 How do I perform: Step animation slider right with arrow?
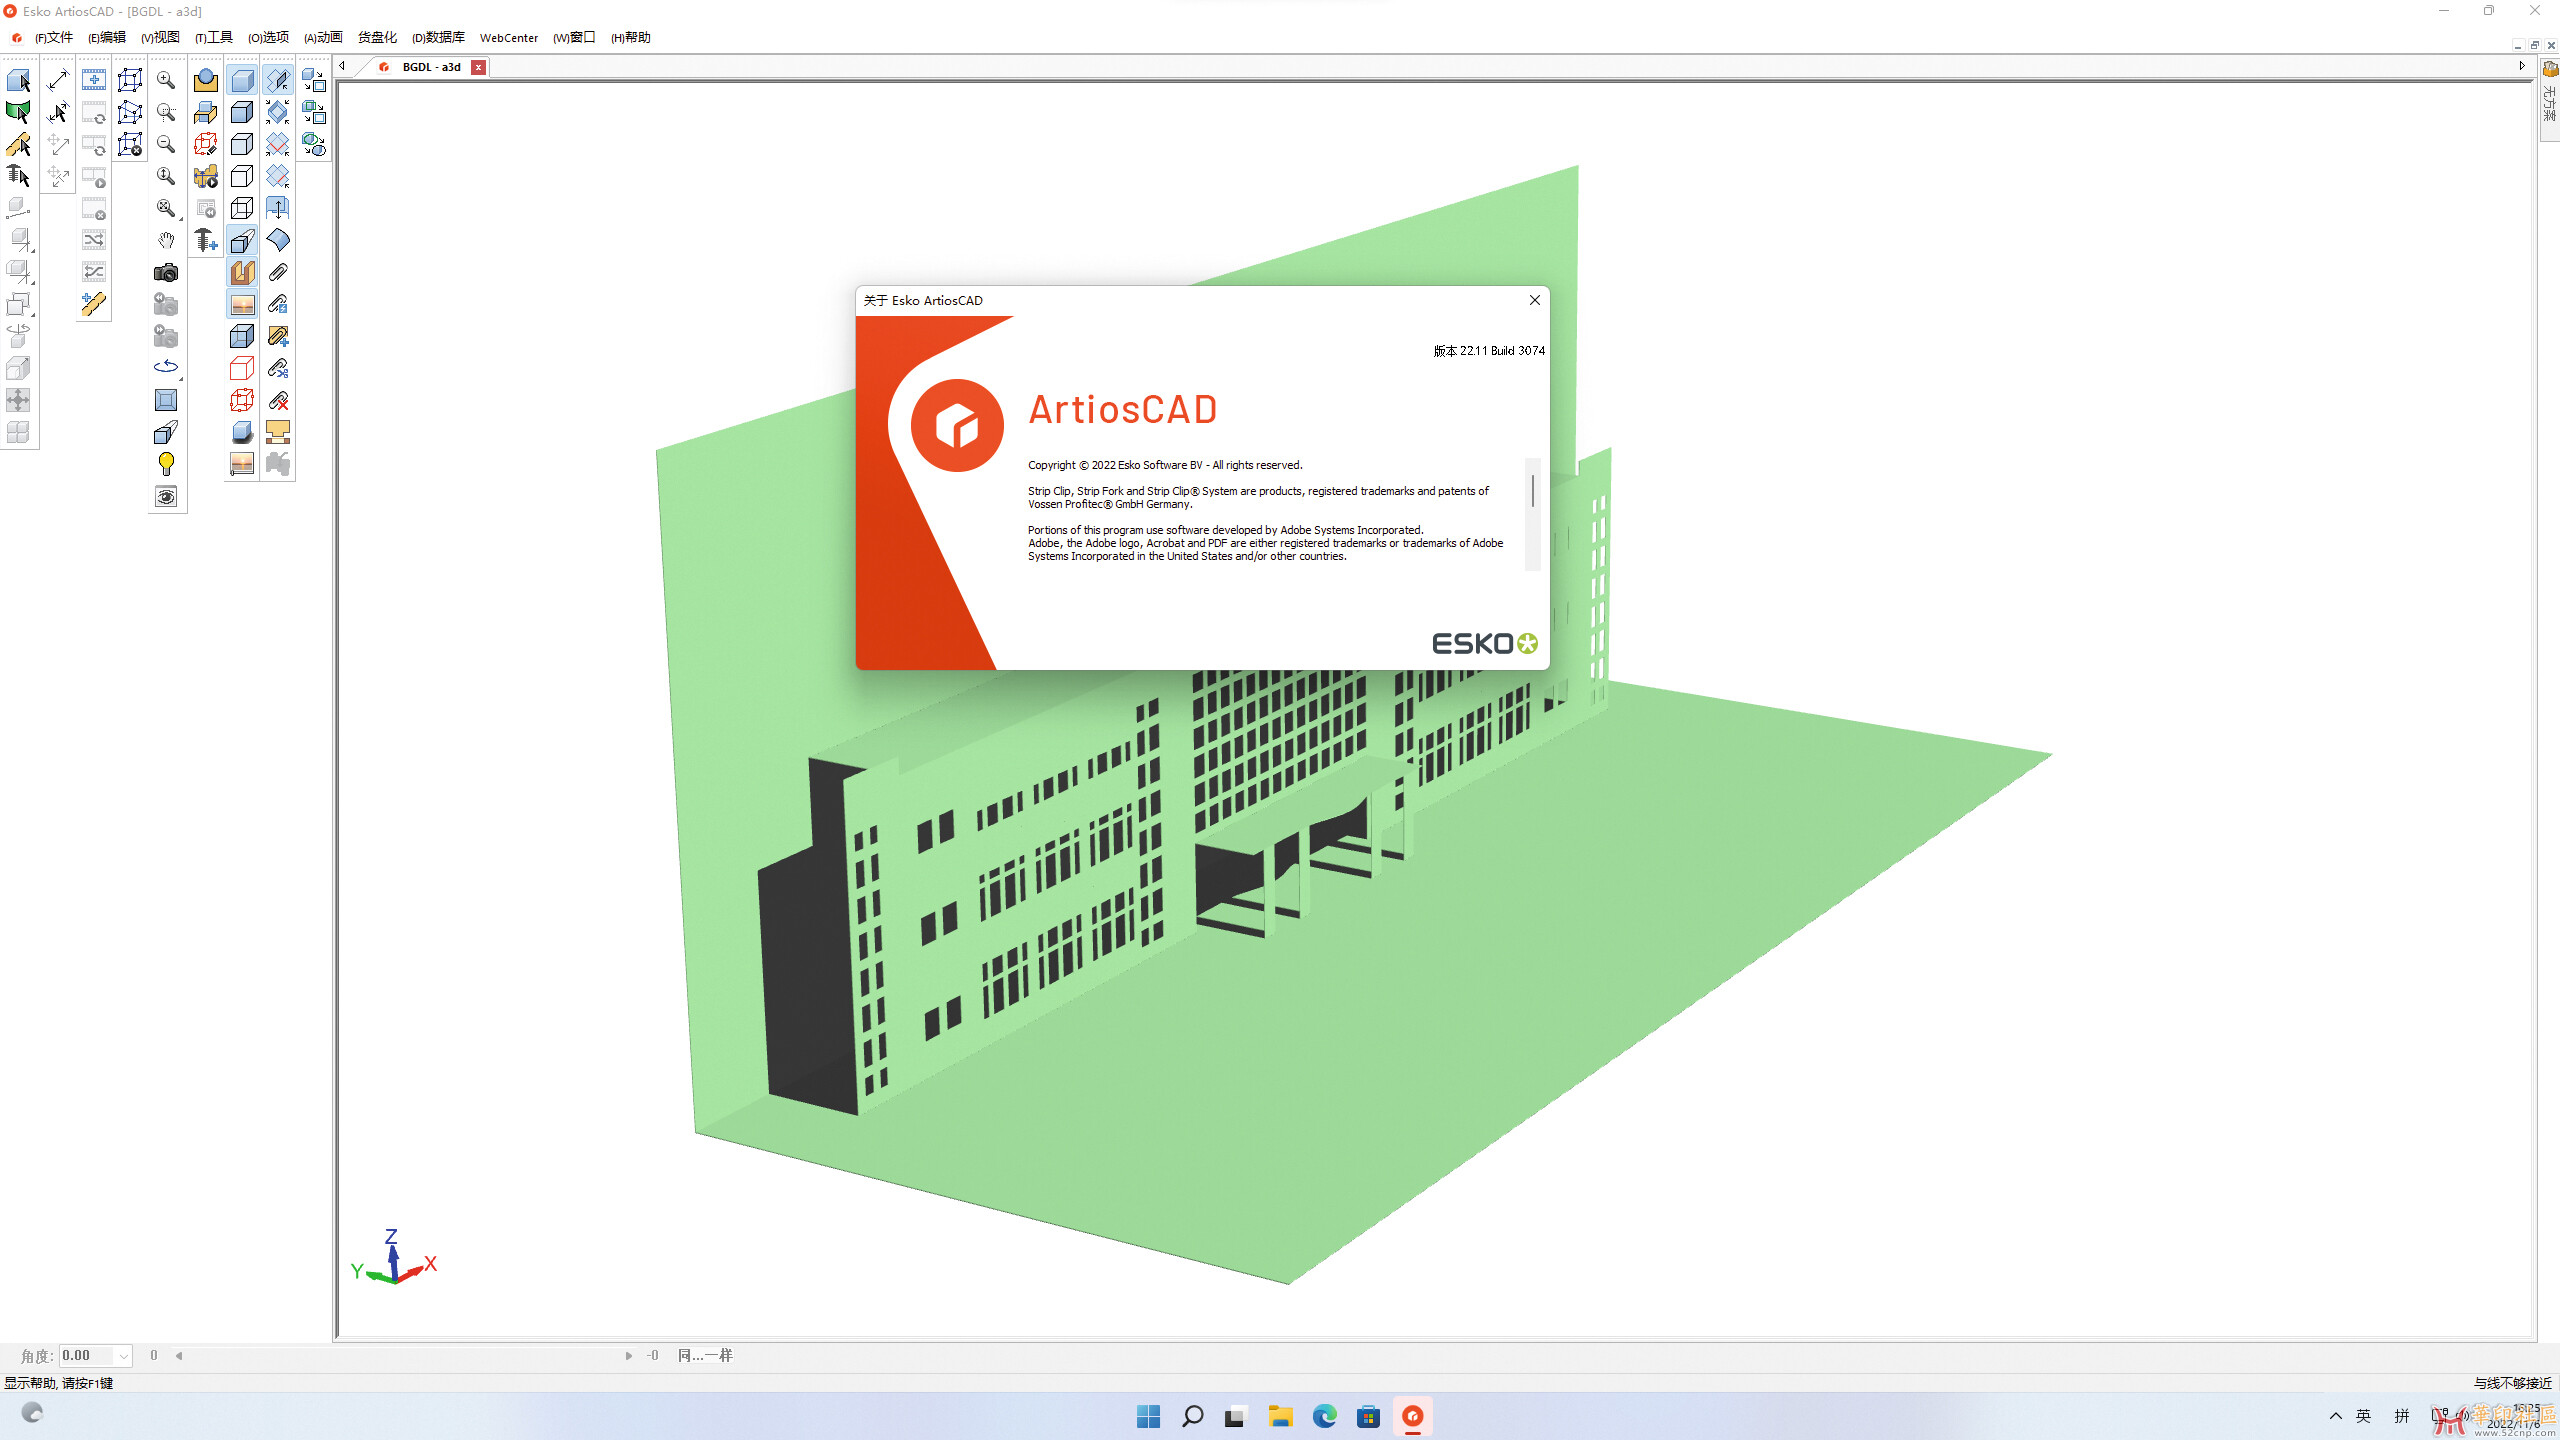tap(629, 1356)
